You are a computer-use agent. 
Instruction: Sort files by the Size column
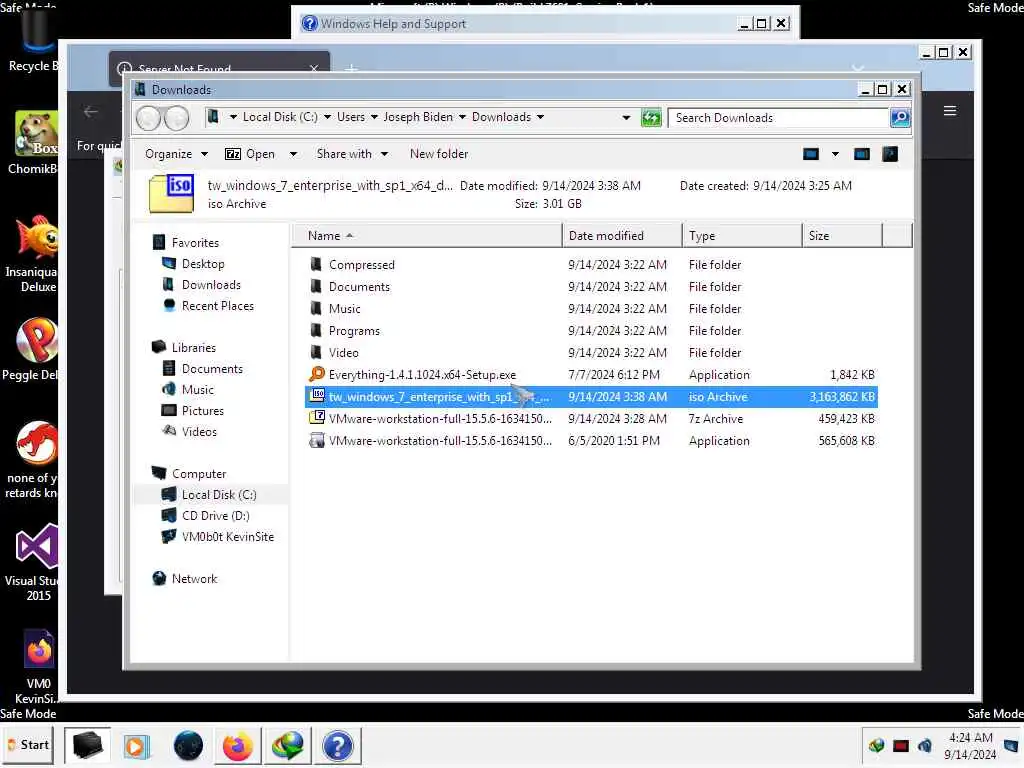[842, 236]
